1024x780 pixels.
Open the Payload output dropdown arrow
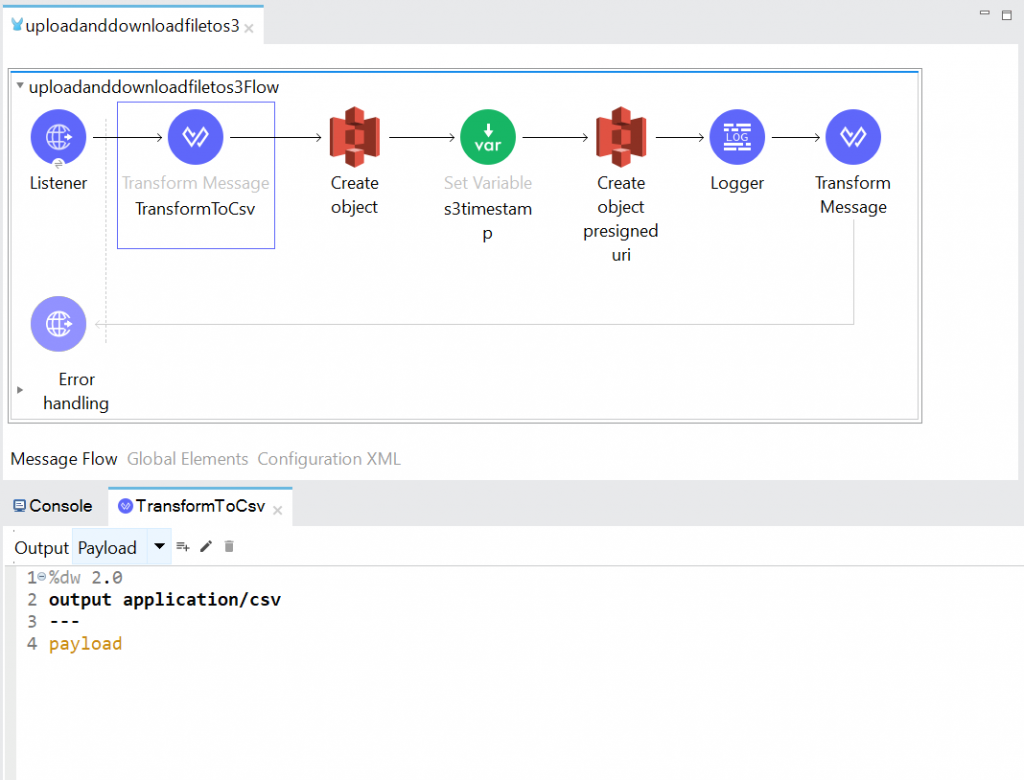point(158,546)
